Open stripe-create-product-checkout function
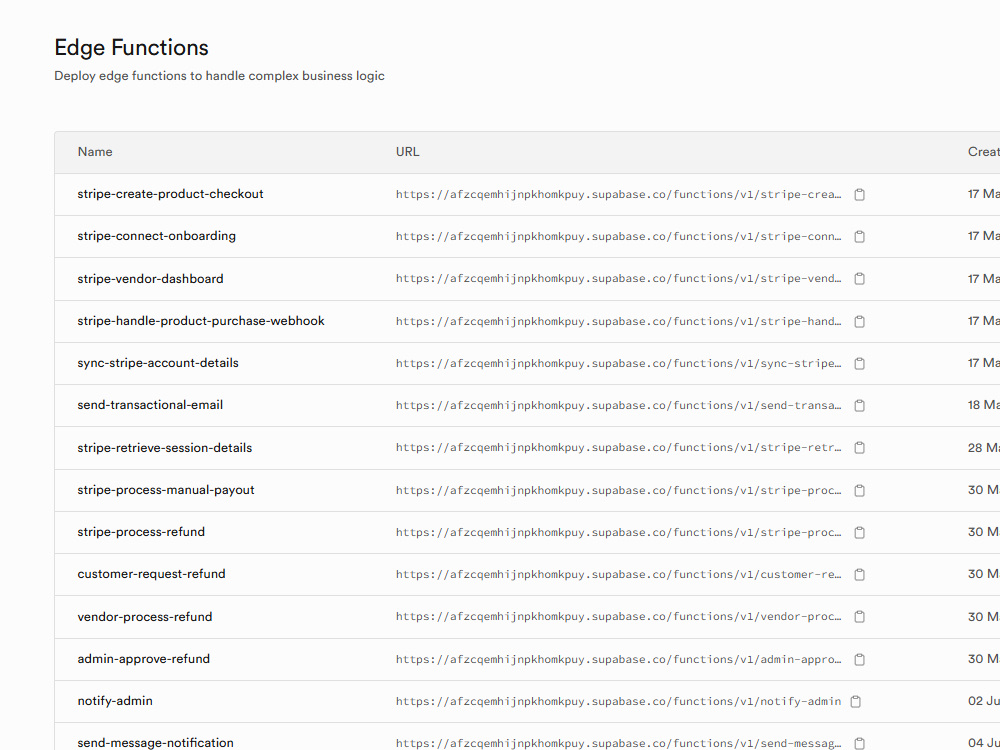The height and width of the screenshot is (750, 1000). click(170, 194)
